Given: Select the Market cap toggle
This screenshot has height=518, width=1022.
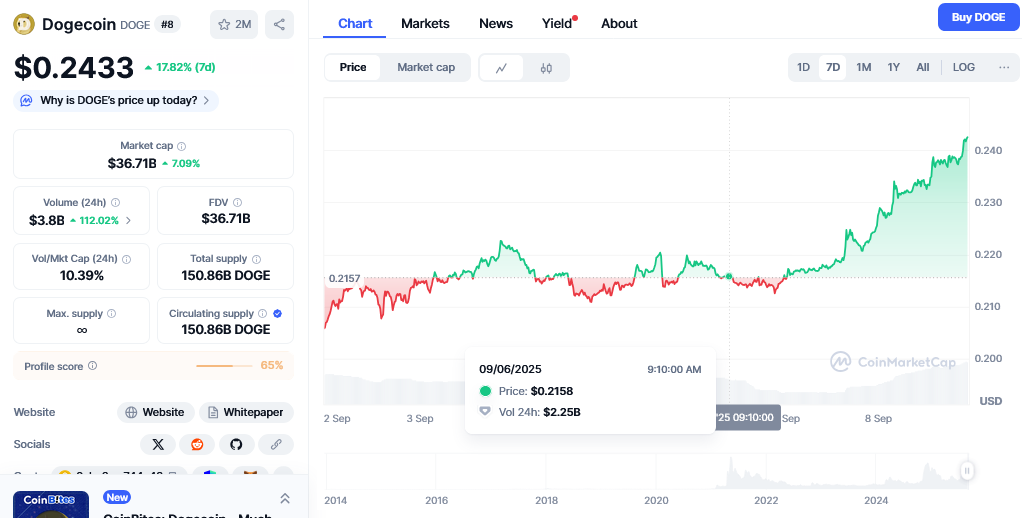Looking at the screenshot, I should pyautogui.click(x=426, y=67).
